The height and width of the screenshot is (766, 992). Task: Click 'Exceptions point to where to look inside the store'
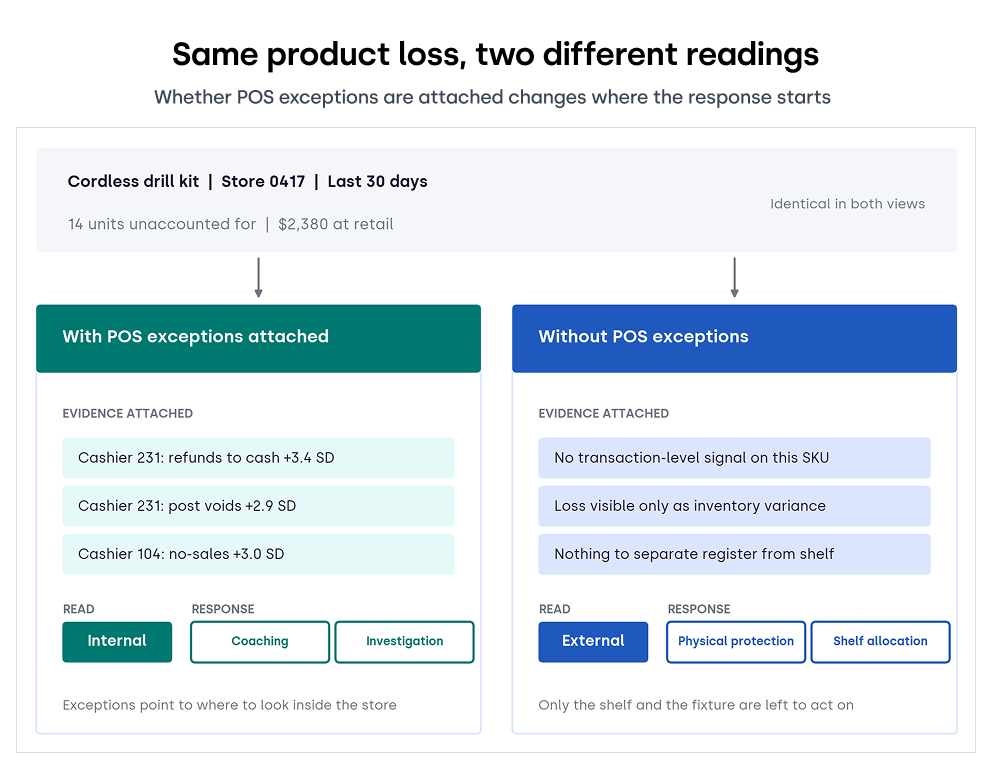(230, 705)
